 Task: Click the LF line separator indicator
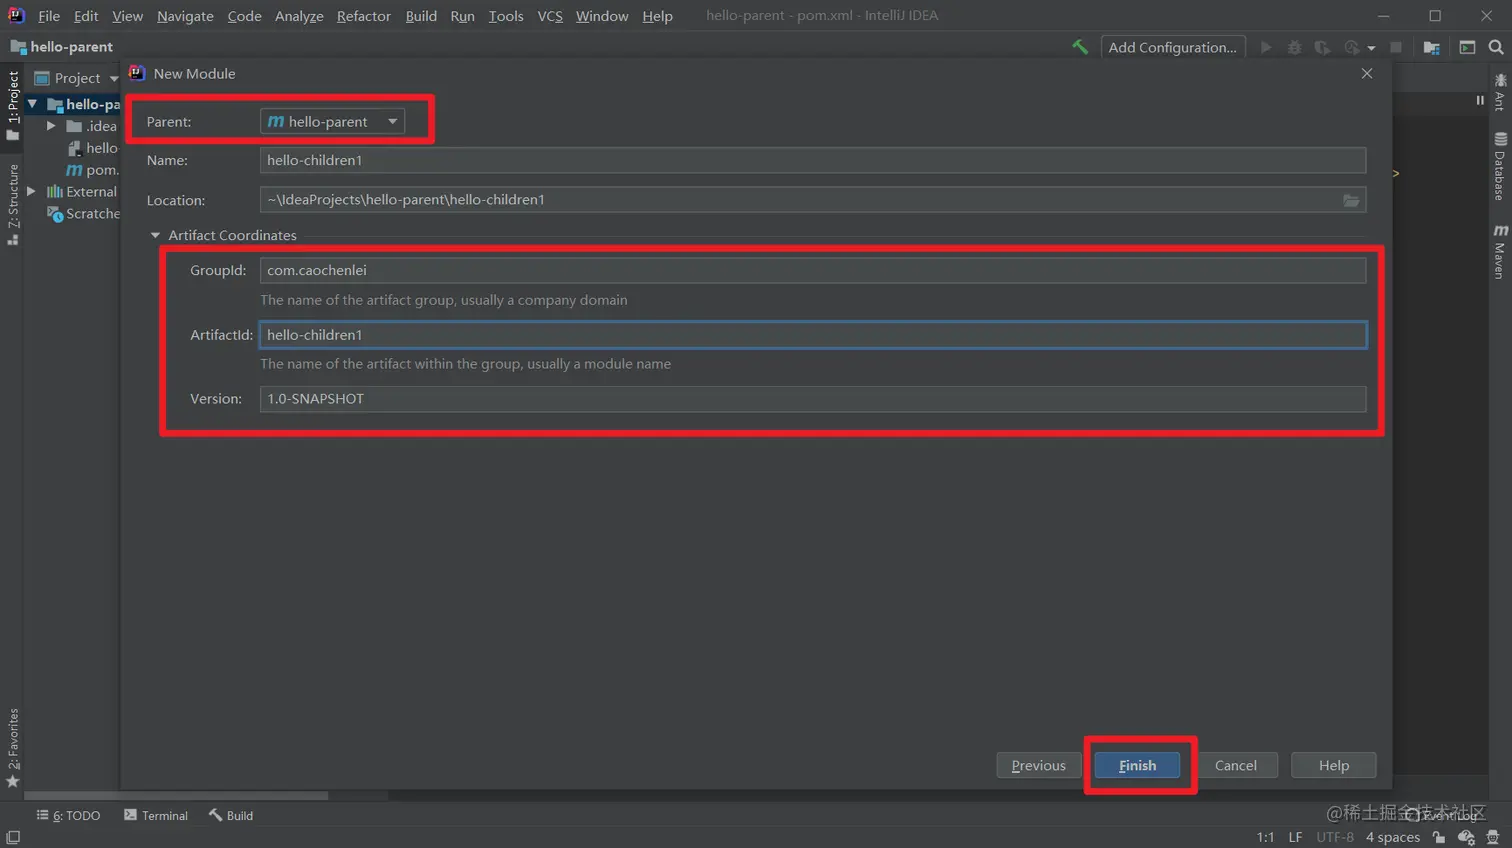(1295, 837)
